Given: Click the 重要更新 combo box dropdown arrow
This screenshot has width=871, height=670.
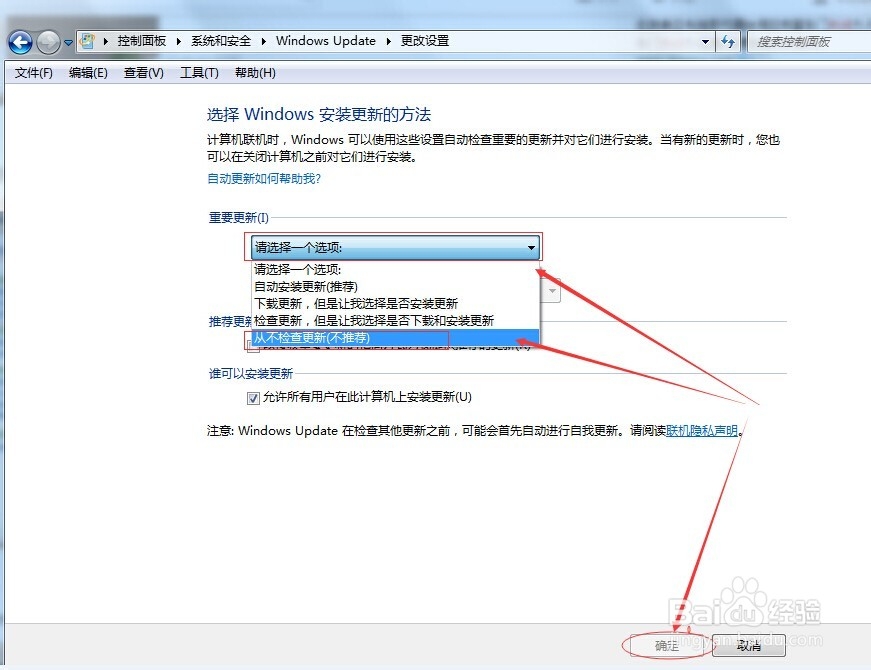Looking at the screenshot, I should click(531, 247).
